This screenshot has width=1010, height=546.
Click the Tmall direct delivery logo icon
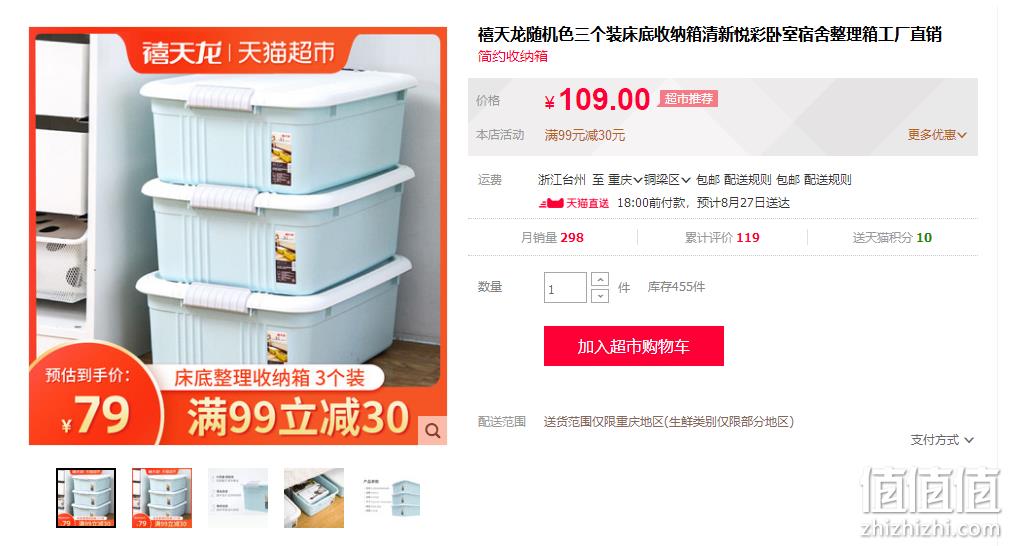573,203
